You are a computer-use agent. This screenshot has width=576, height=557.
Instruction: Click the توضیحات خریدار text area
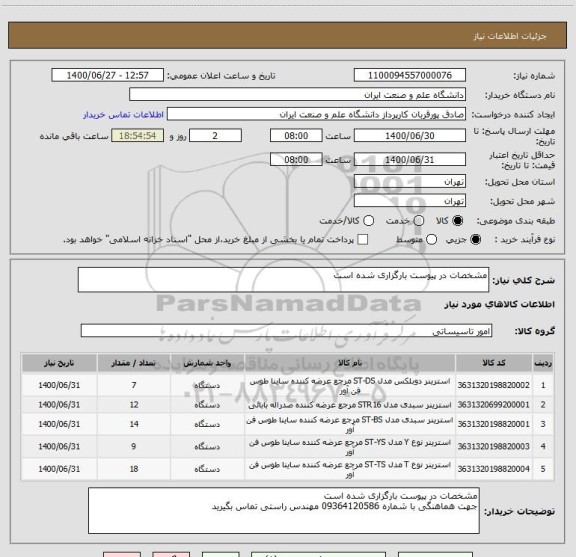point(284,511)
